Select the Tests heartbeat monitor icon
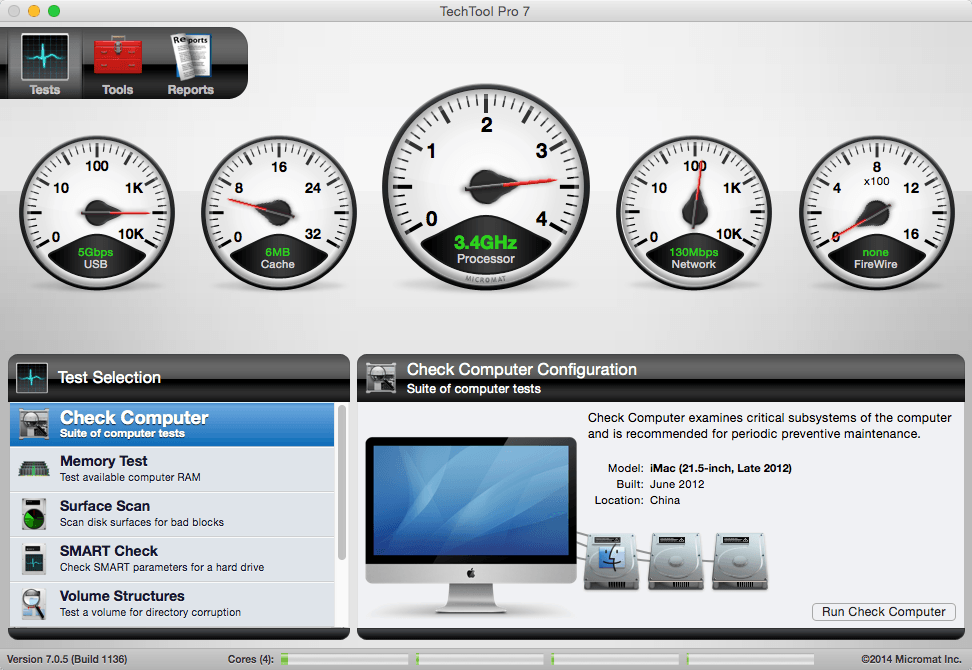The width and height of the screenshot is (972, 670). pos(45,57)
